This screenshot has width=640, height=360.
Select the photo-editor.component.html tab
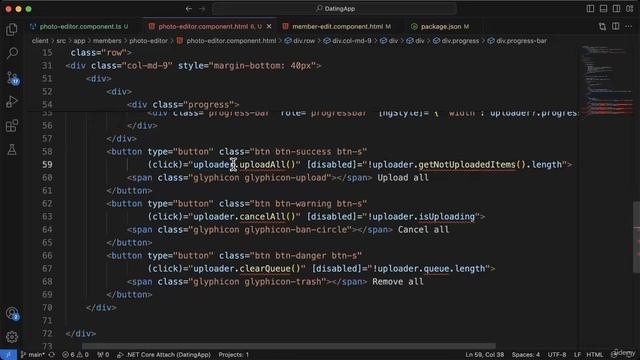[210, 27]
